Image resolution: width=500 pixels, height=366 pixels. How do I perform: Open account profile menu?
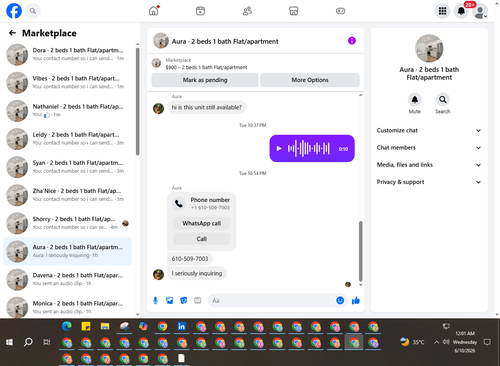pos(480,11)
